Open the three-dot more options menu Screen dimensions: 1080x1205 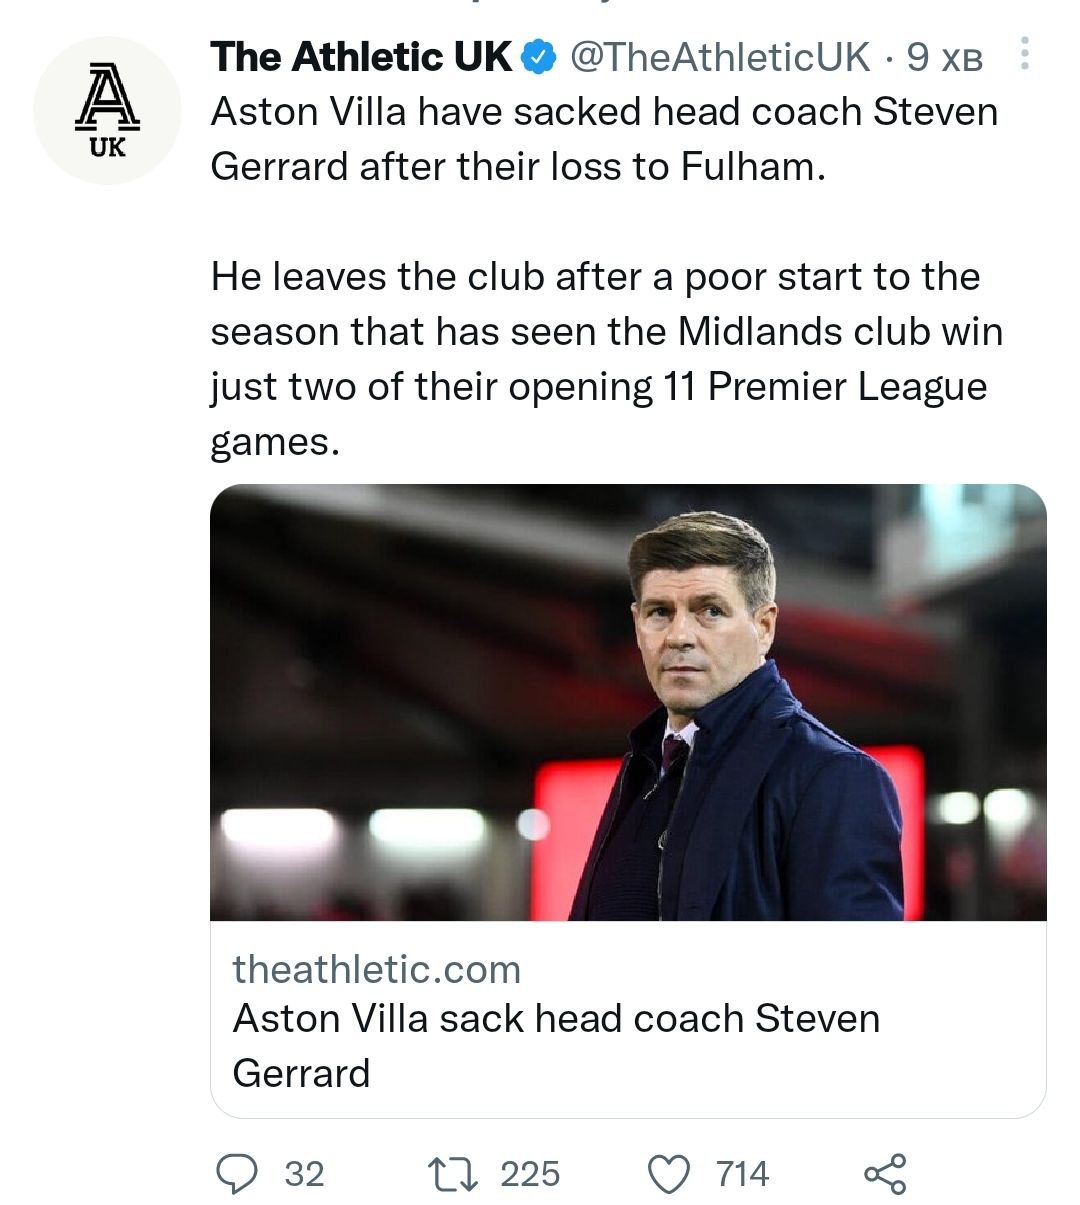pos(1024,55)
